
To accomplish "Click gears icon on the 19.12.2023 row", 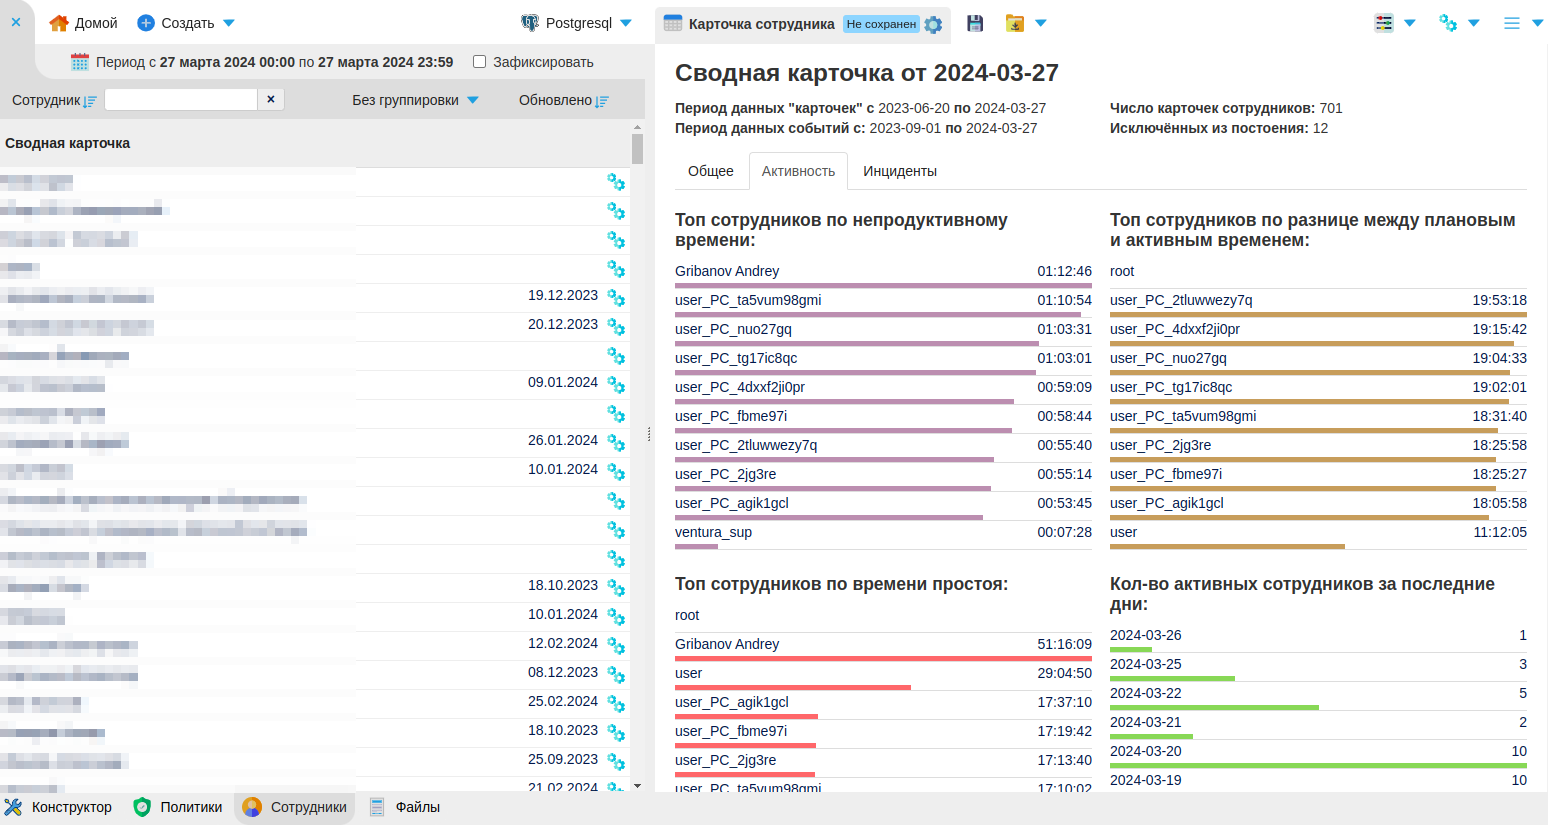I will (616, 298).
